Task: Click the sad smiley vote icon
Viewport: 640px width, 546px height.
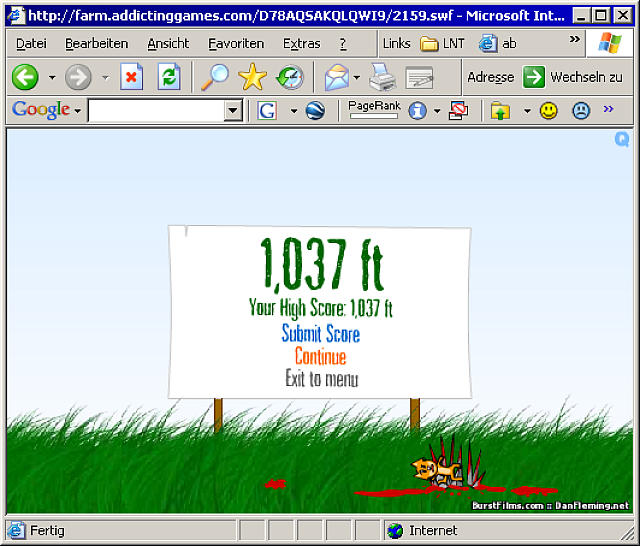Action: (580, 111)
